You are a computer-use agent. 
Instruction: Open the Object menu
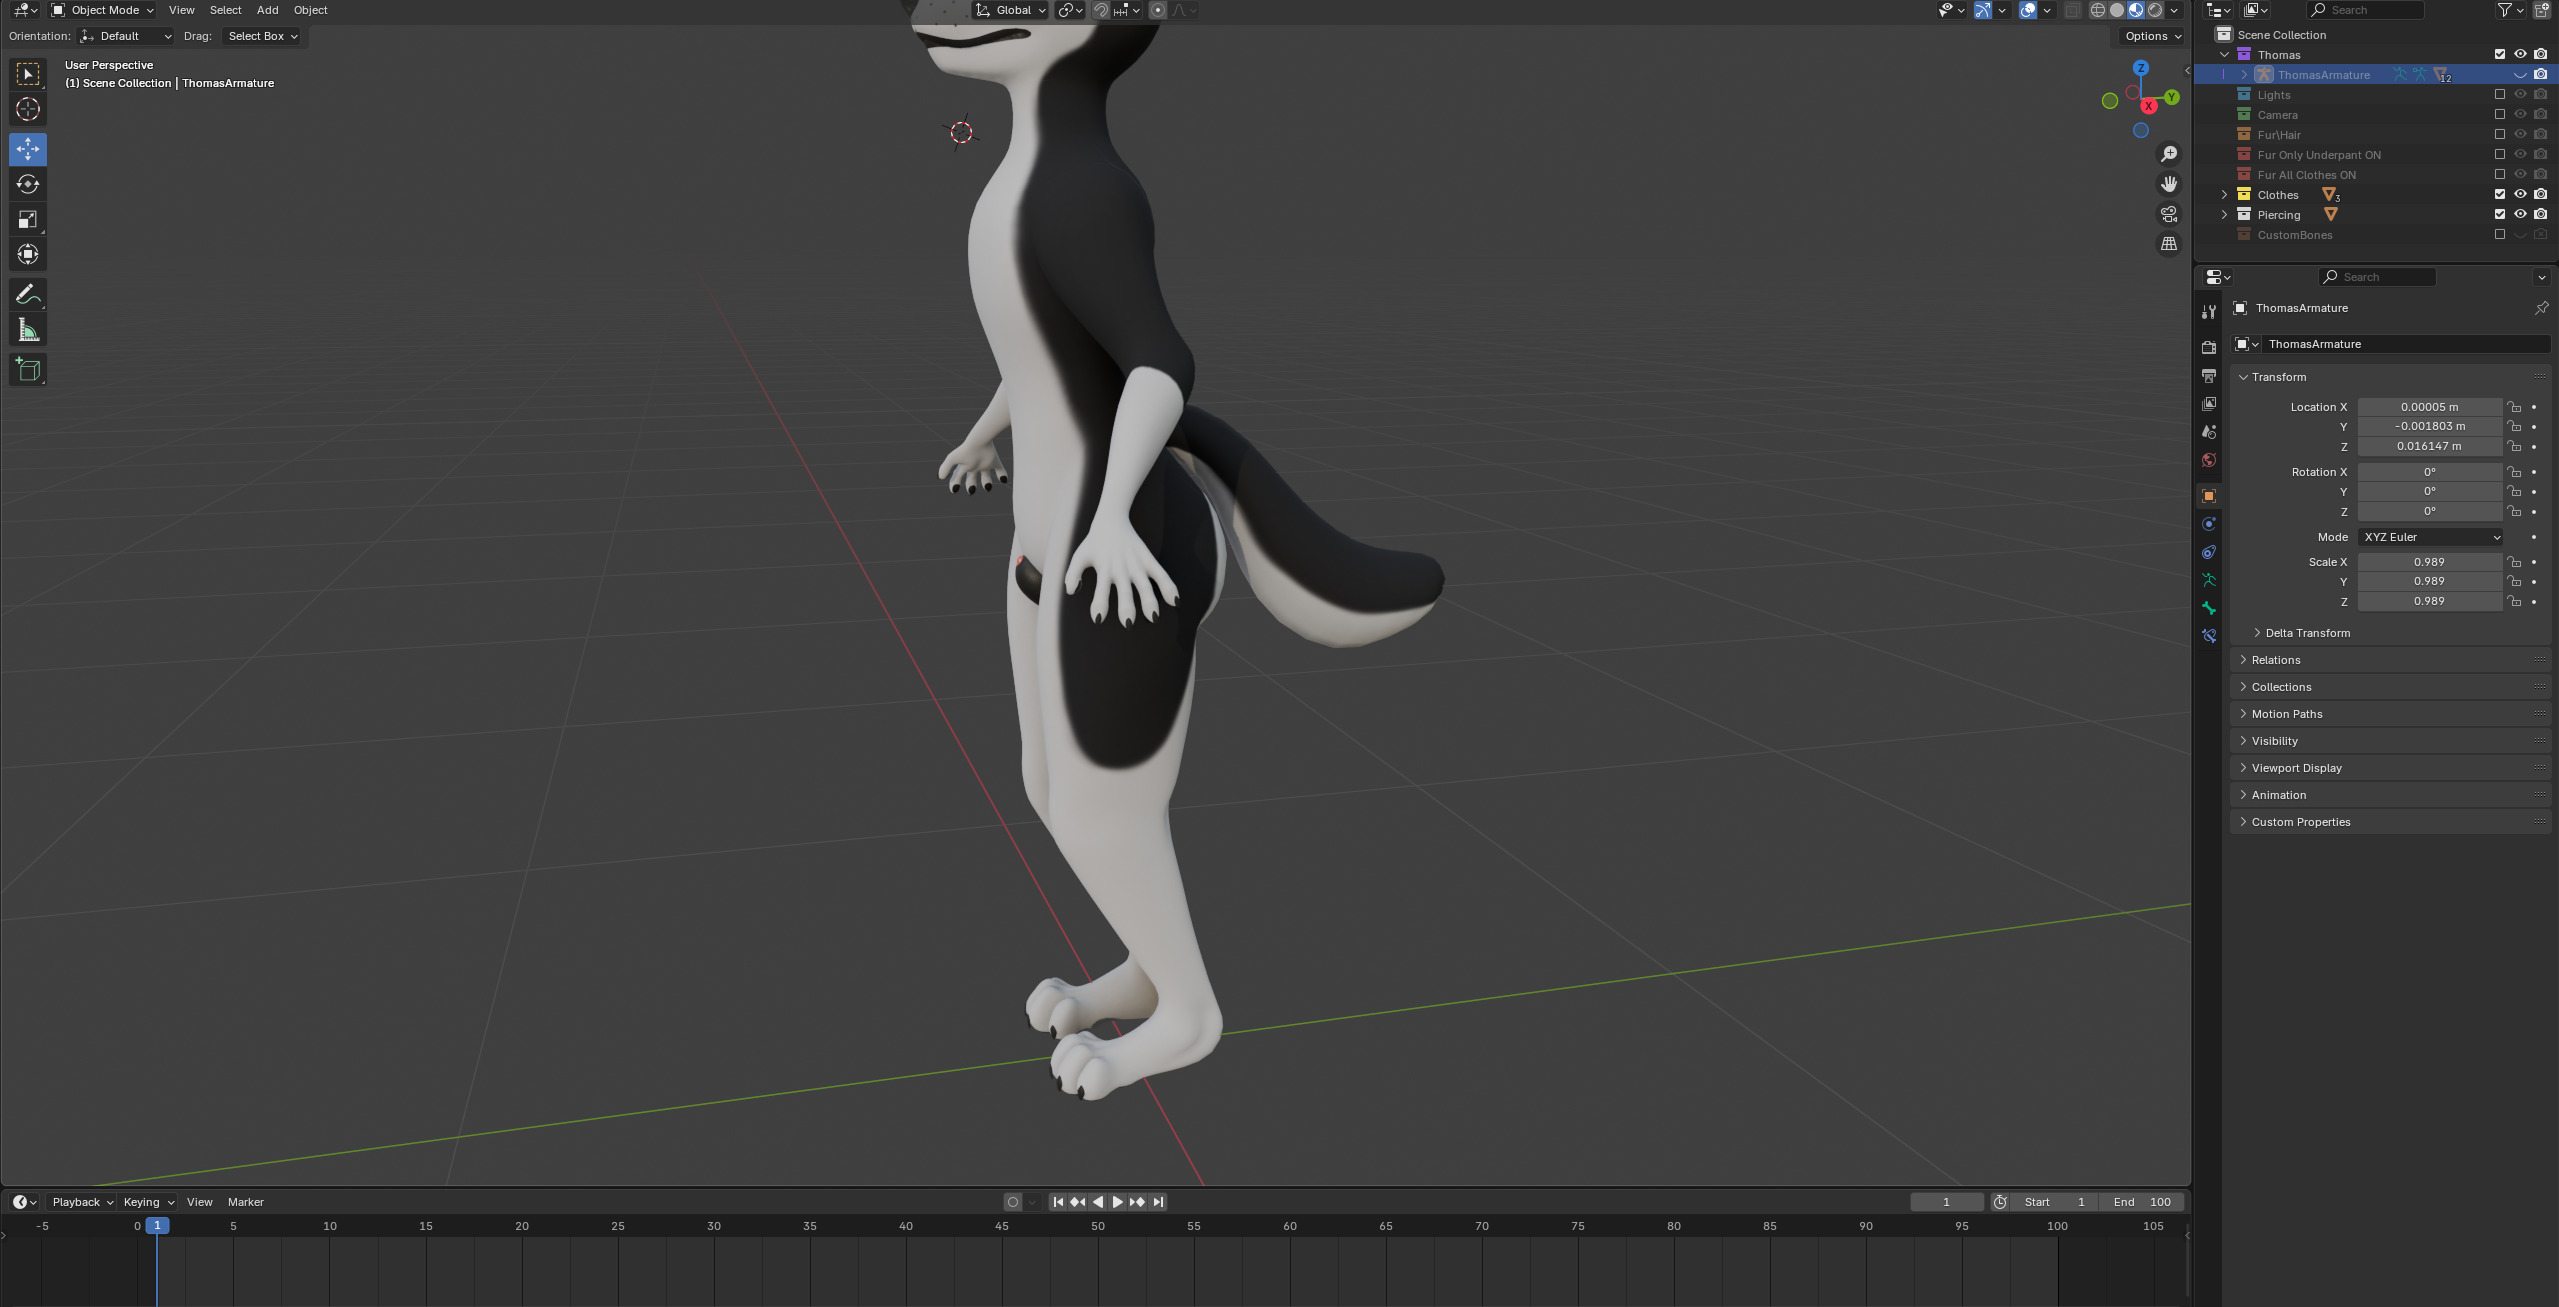click(x=310, y=10)
